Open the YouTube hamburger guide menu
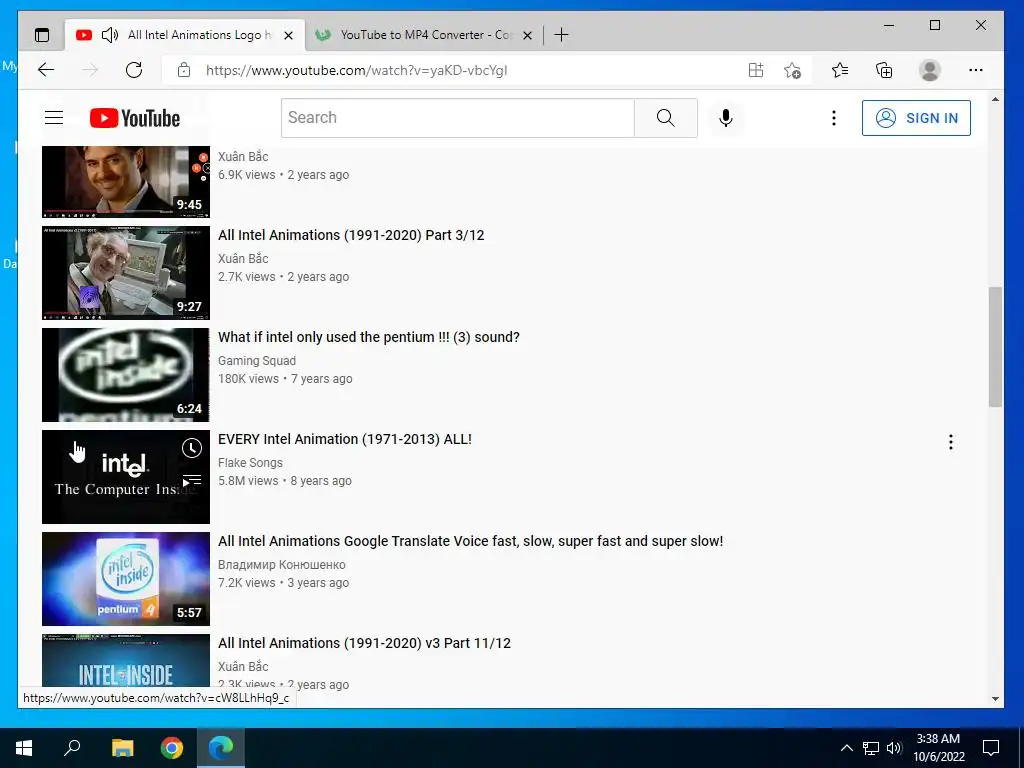 point(54,118)
